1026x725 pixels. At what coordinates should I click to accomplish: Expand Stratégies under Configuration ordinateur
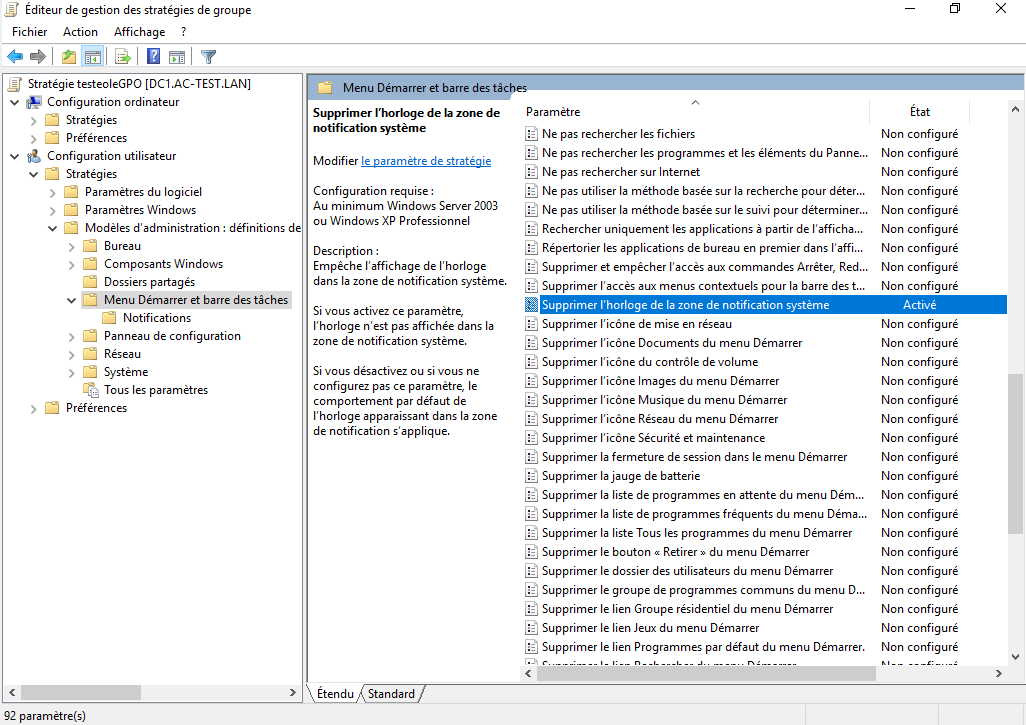(34, 120)
